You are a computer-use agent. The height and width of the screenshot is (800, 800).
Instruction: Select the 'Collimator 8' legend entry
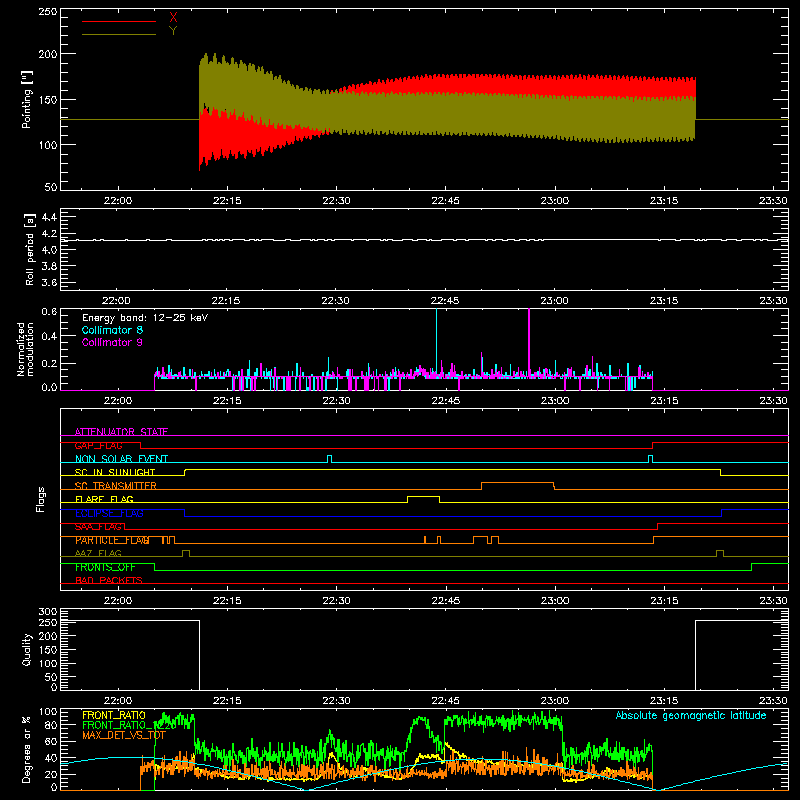112,330
